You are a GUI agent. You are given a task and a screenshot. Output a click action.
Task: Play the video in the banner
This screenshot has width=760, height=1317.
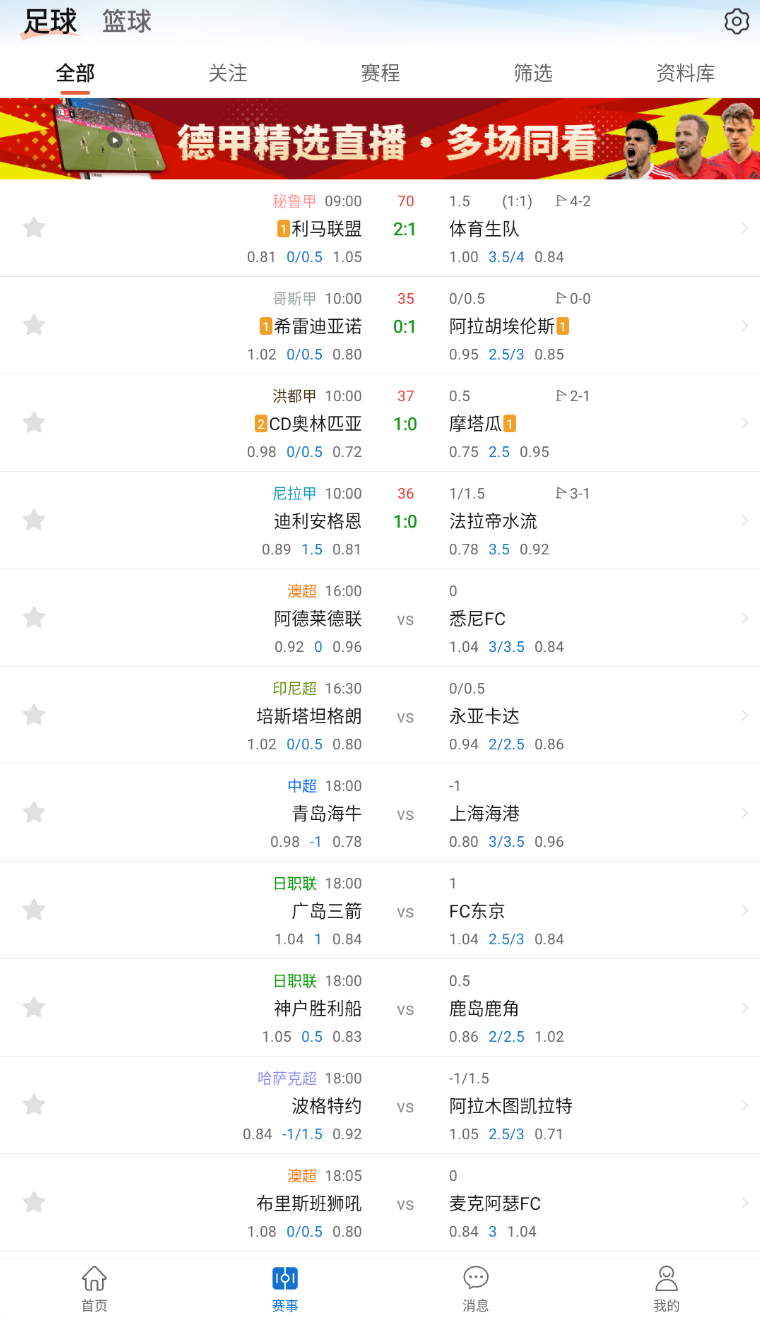[115, 140]
